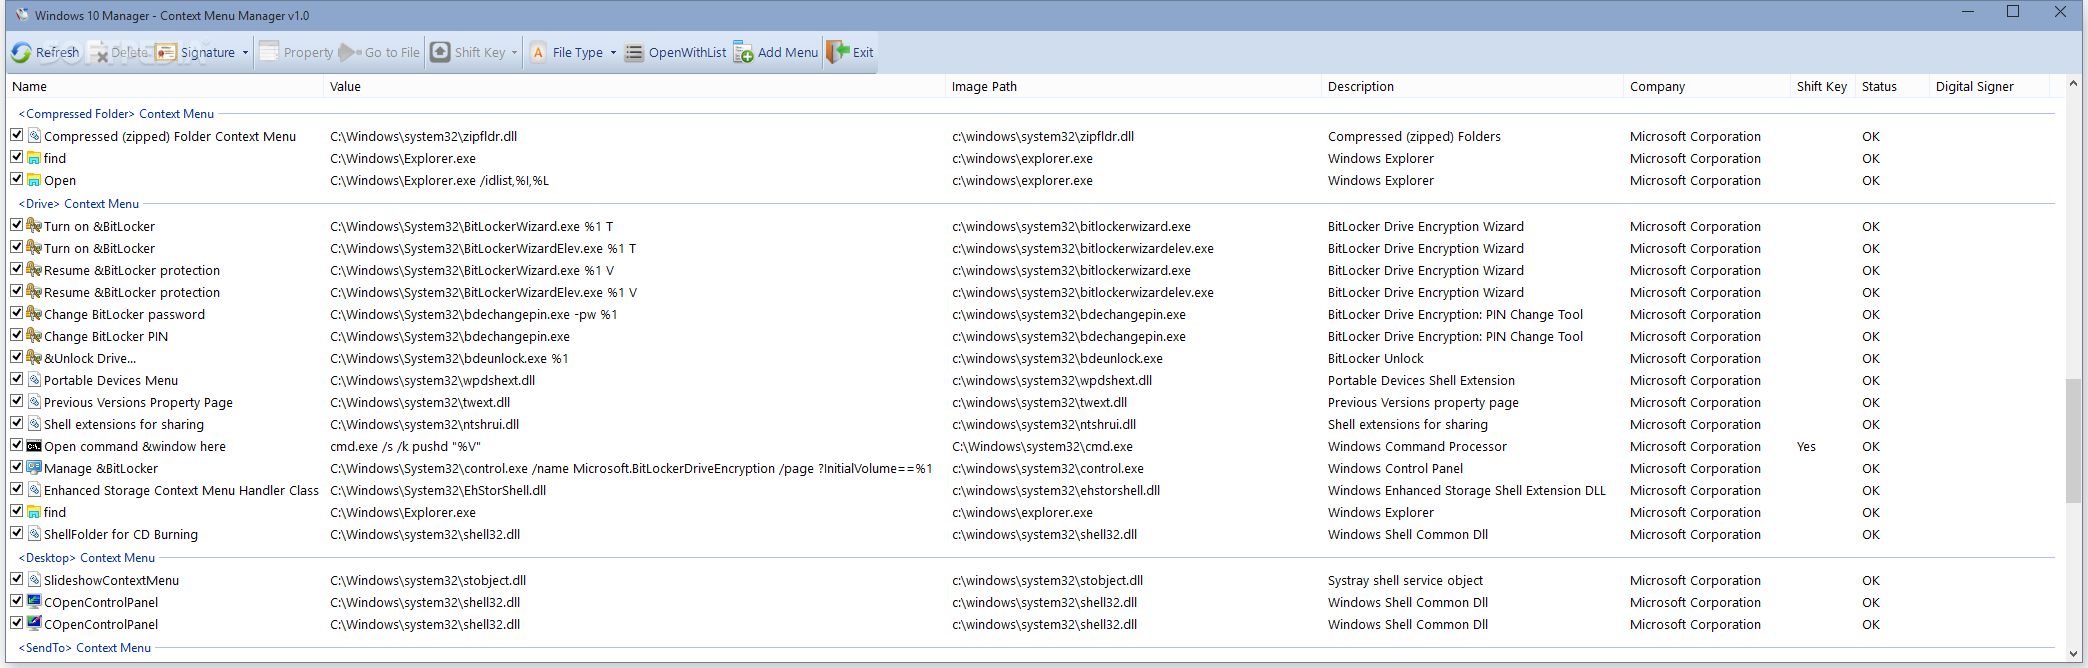Screen dimensions: 2088x668
Task: Uncheck Manage &BitLocker checkbox
Action: (x=17, y=467)
